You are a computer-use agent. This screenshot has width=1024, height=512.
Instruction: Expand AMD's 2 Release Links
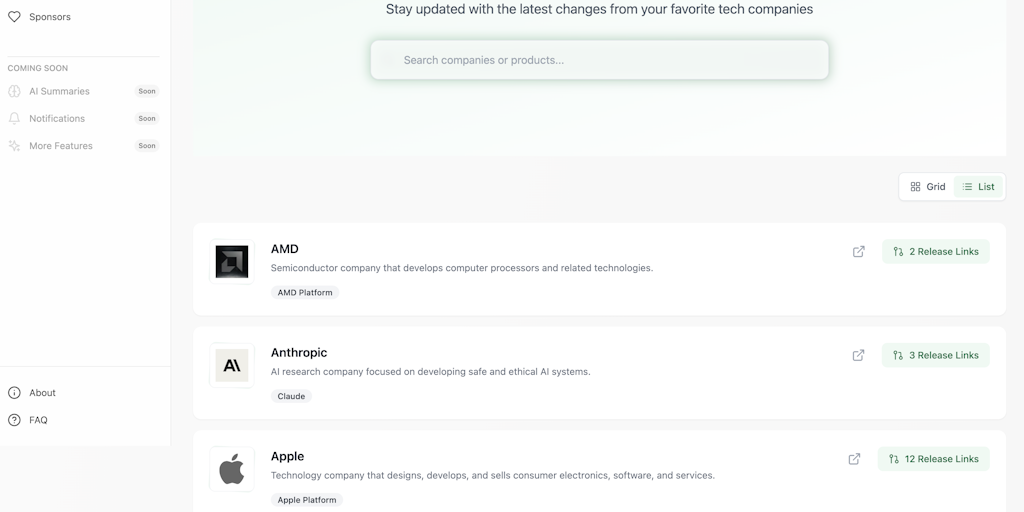(935, 252)
